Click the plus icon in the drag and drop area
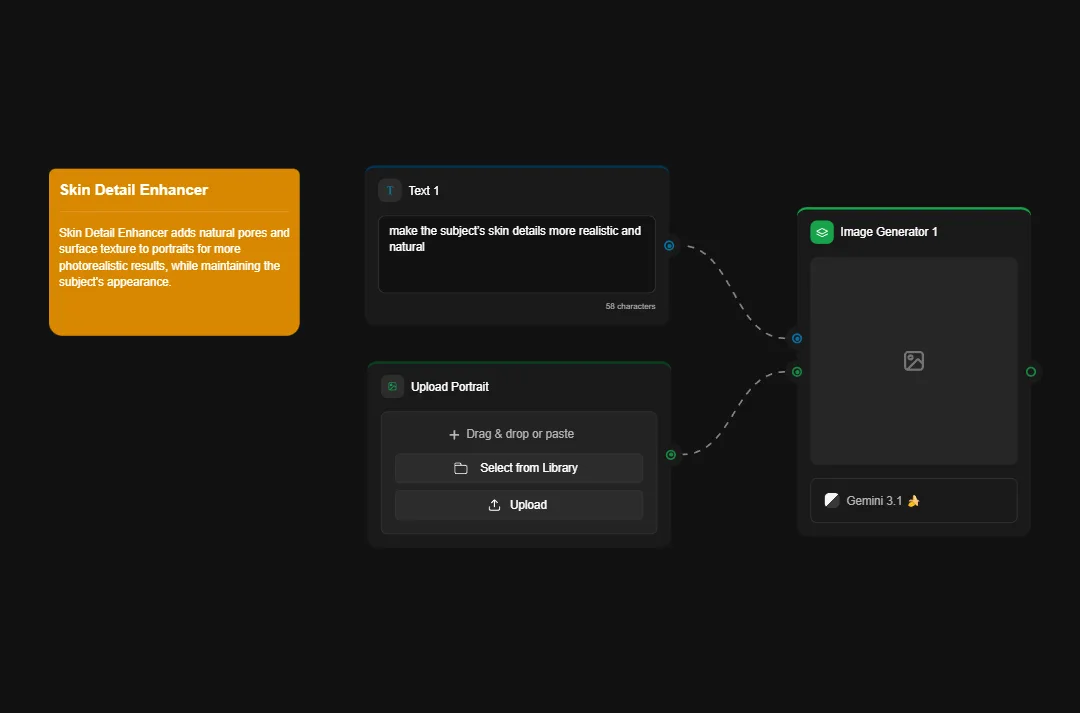 [x=455, y=433]
